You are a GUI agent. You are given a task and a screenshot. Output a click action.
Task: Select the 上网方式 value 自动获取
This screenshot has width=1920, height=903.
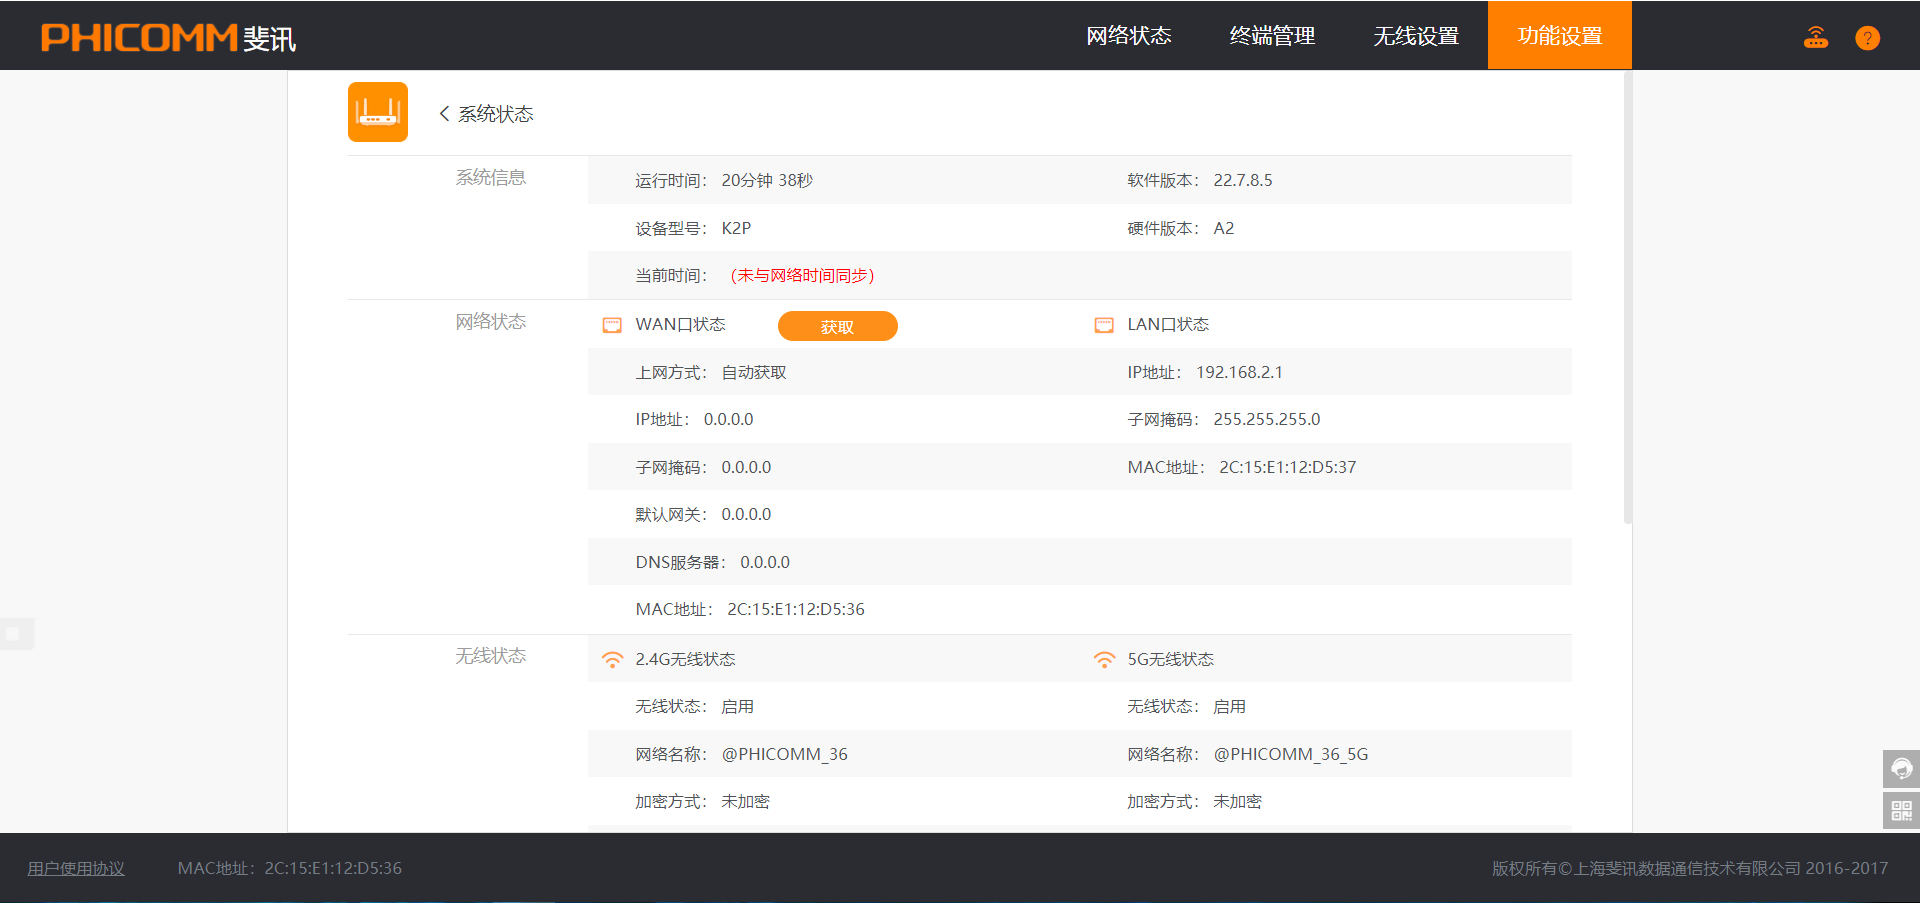754,372
